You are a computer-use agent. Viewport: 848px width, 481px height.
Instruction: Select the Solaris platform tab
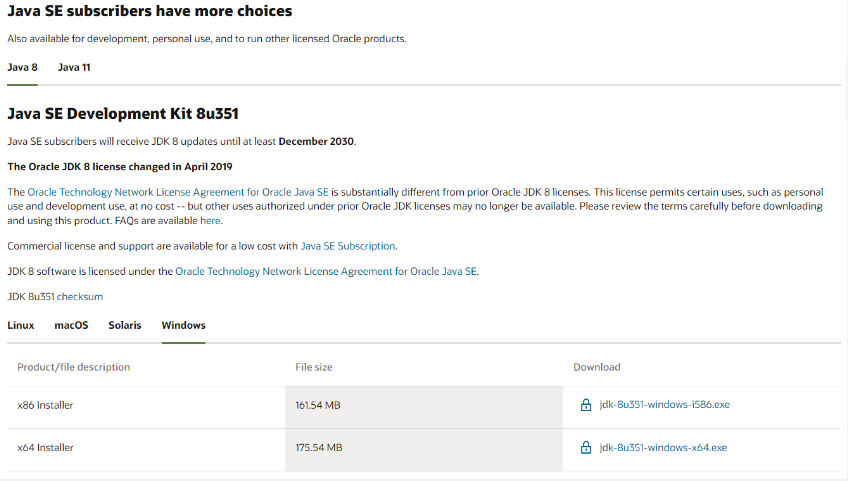[124, 325]
